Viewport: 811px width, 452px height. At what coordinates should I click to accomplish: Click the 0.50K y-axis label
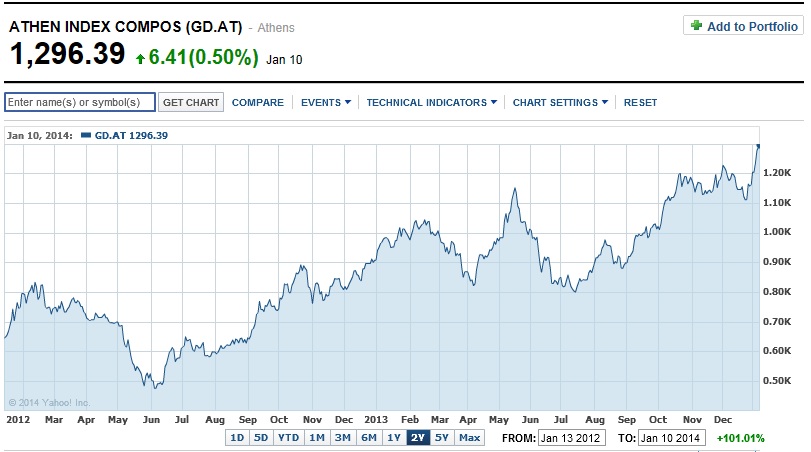(777, 381)
